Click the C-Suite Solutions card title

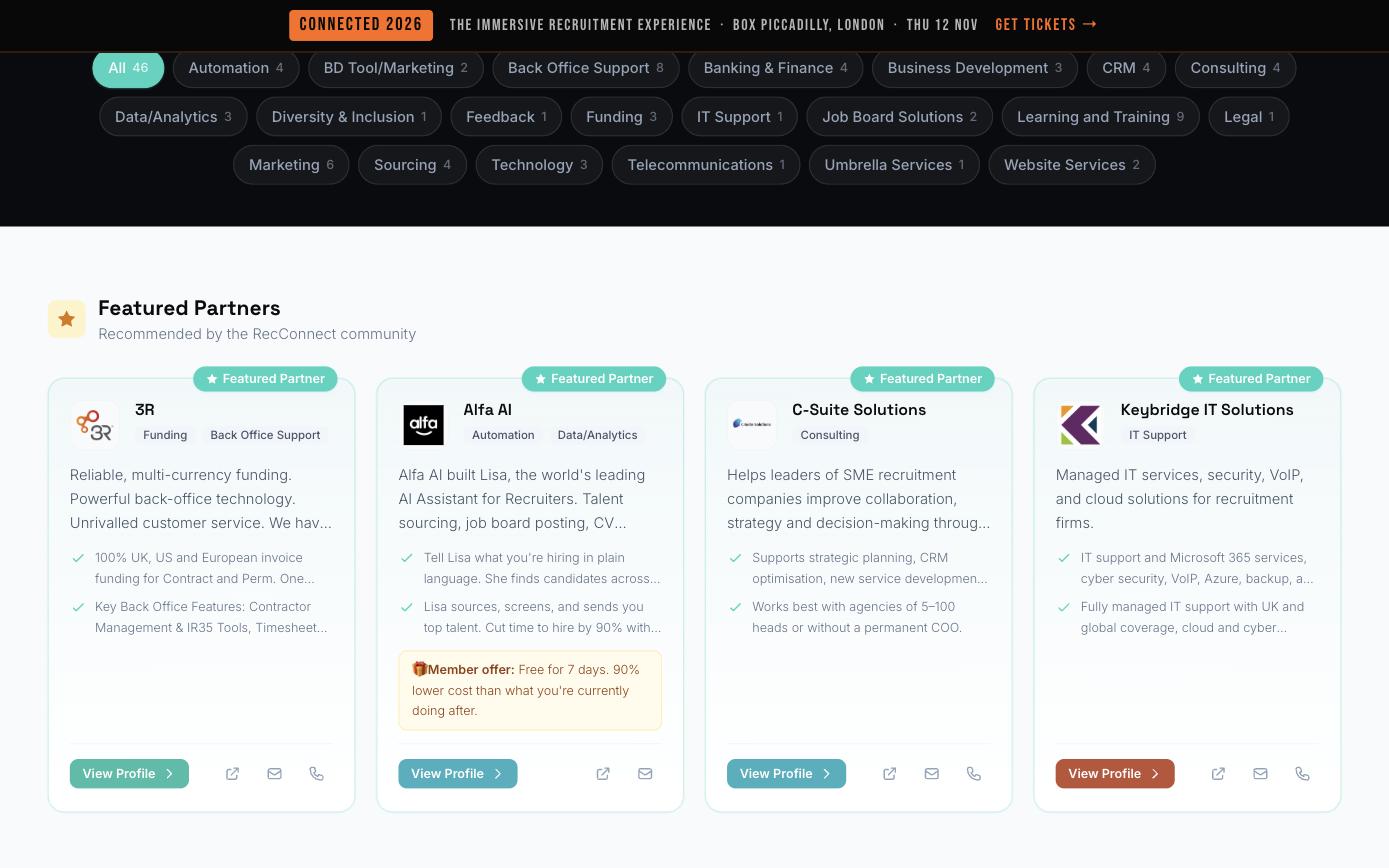click(859, 410)
